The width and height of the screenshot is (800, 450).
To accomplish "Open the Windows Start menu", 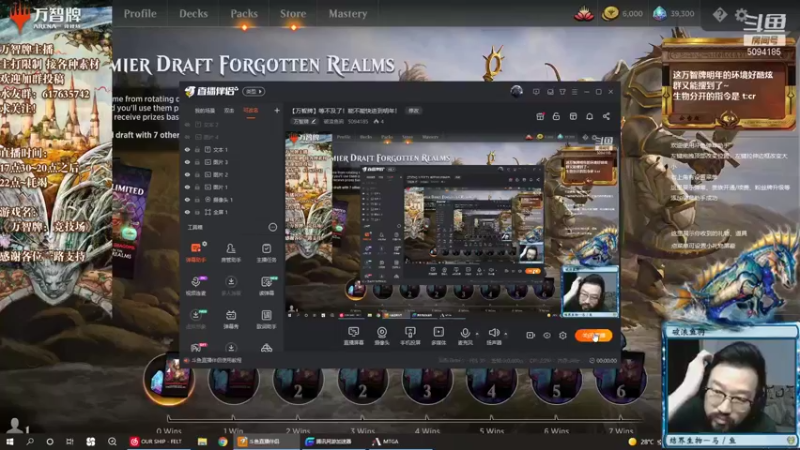I will (x=9, y=441).
